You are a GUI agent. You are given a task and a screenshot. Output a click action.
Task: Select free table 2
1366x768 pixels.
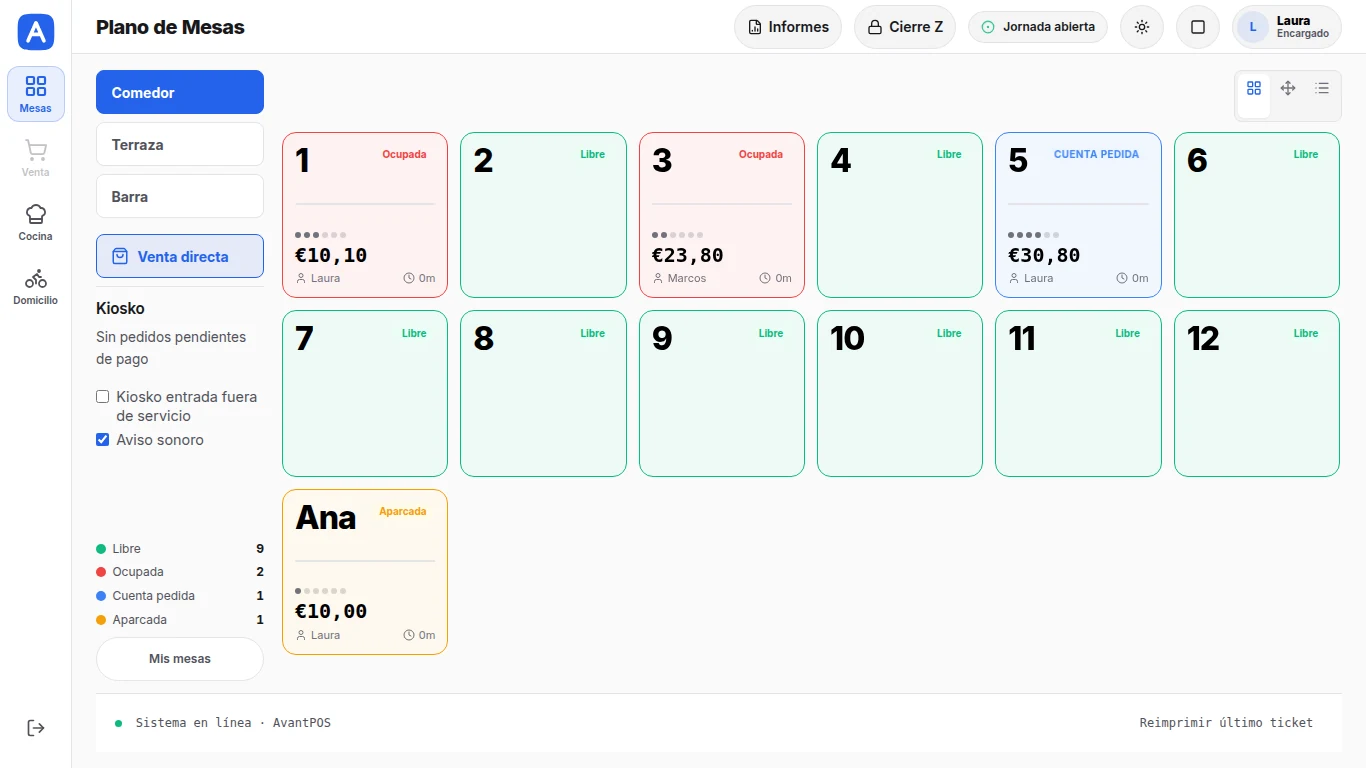point(543,215)
